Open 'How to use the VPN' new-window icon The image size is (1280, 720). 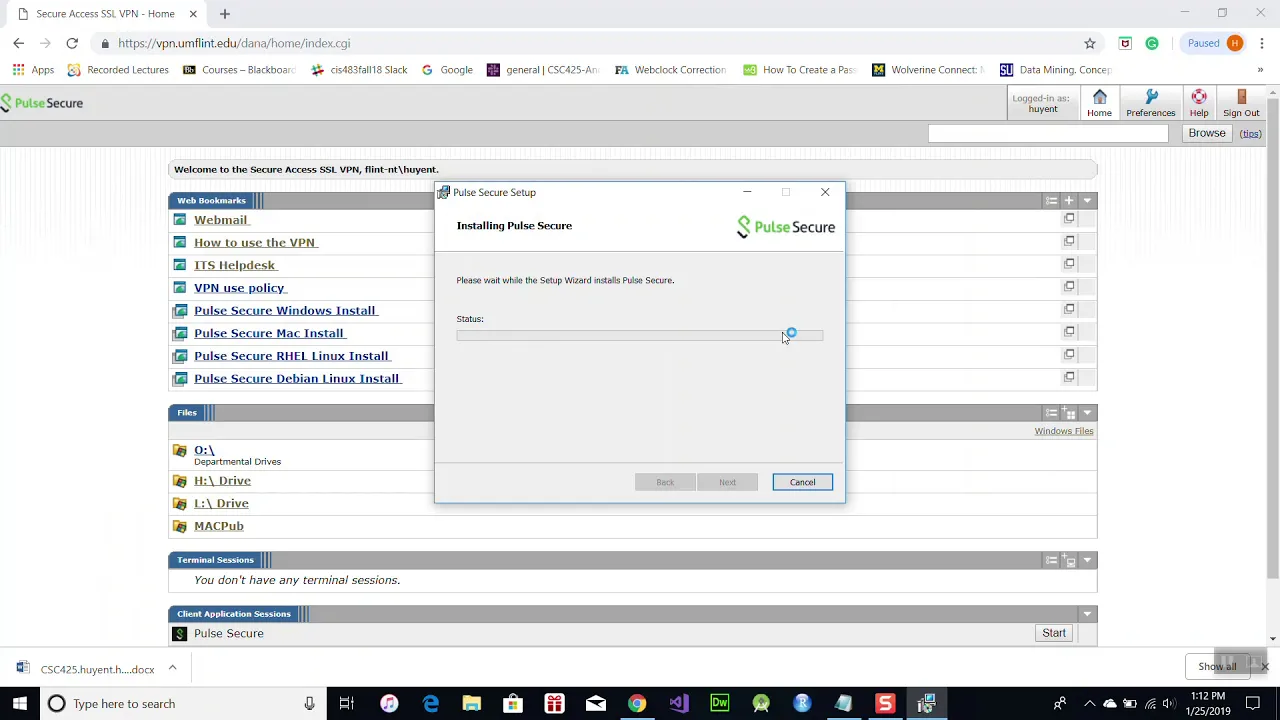[x=1069, y=241]
